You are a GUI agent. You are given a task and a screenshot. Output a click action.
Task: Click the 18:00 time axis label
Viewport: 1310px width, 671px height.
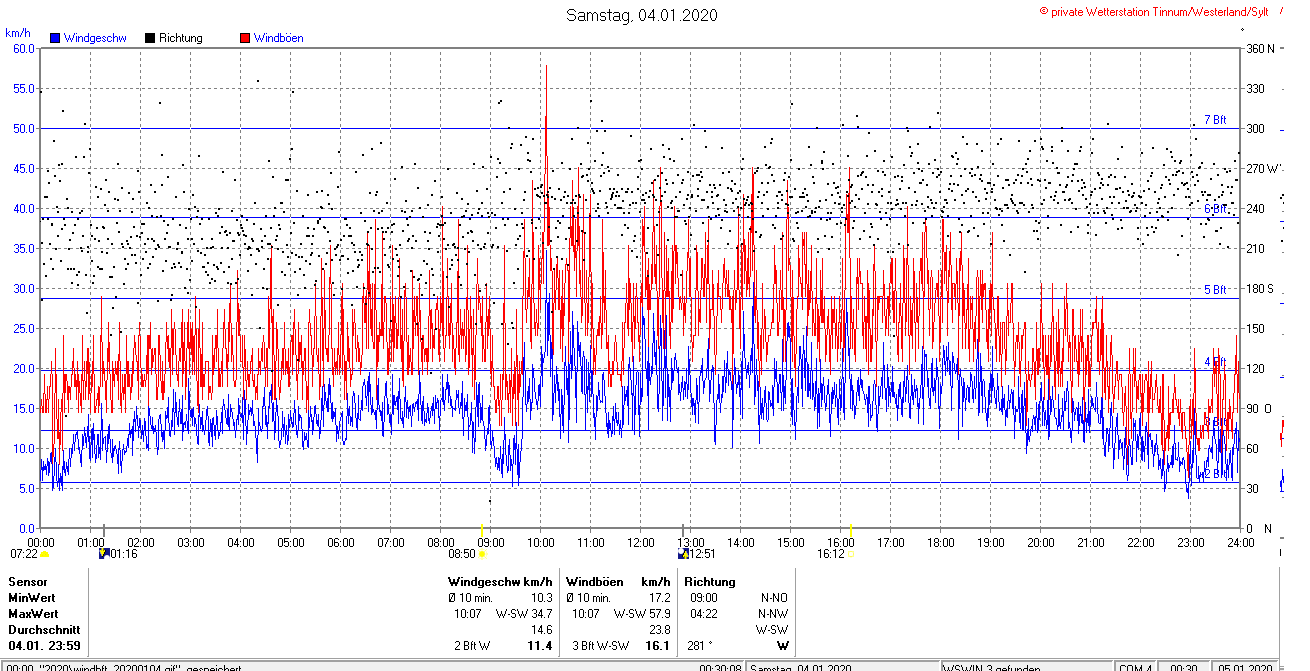click(941, 543)
